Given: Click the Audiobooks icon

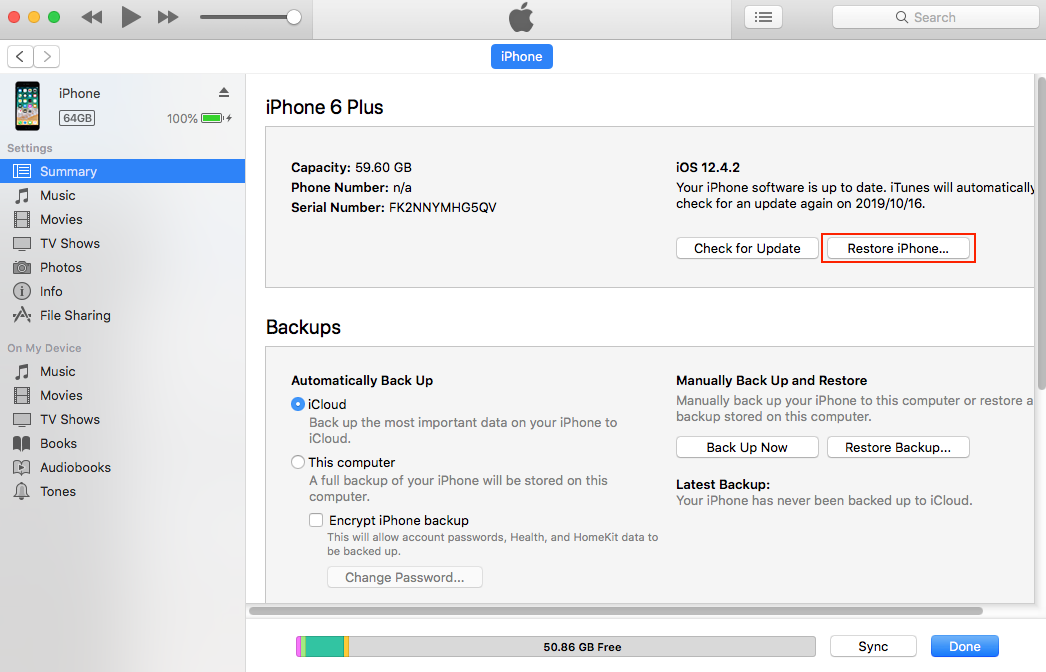Looking at the screenshot, I should coord(22,468).
